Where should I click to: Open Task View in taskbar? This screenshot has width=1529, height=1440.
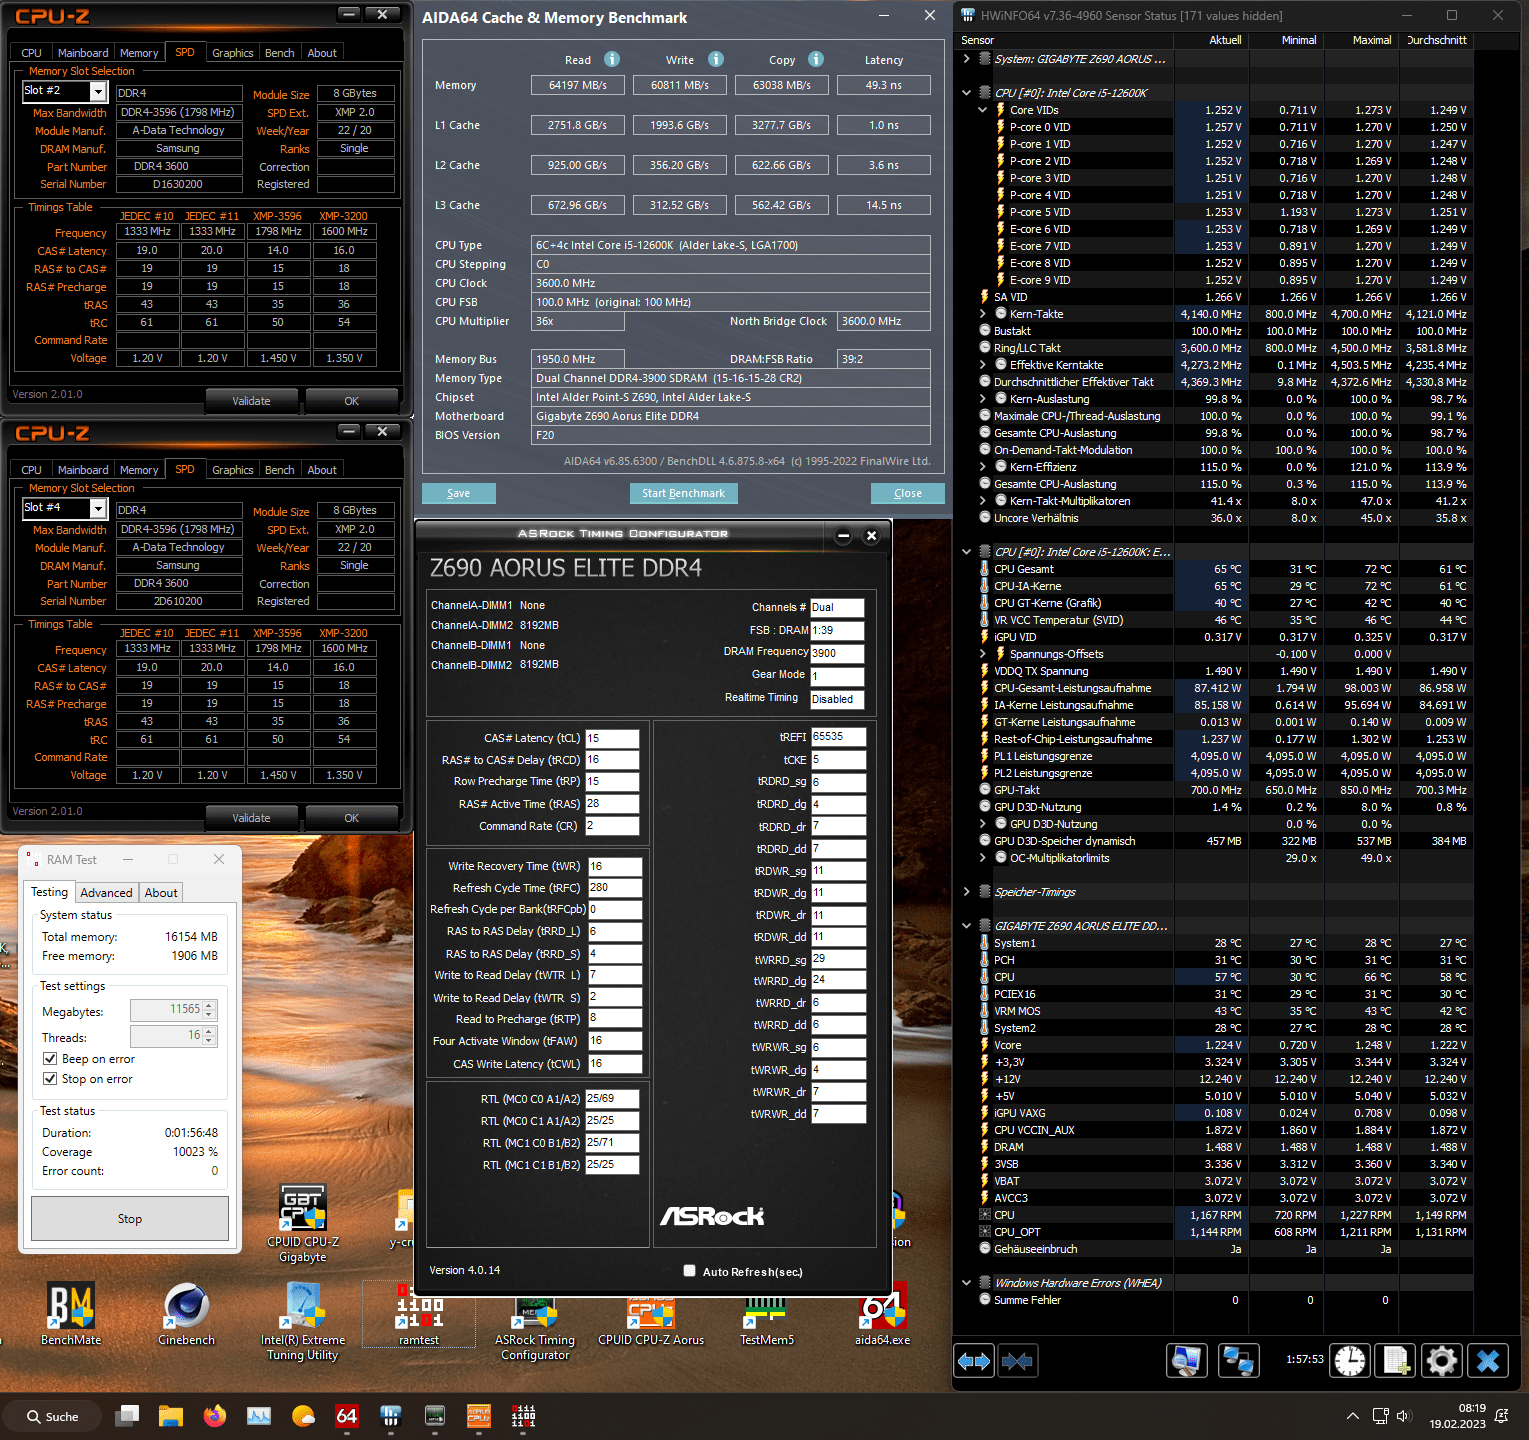127,1416
